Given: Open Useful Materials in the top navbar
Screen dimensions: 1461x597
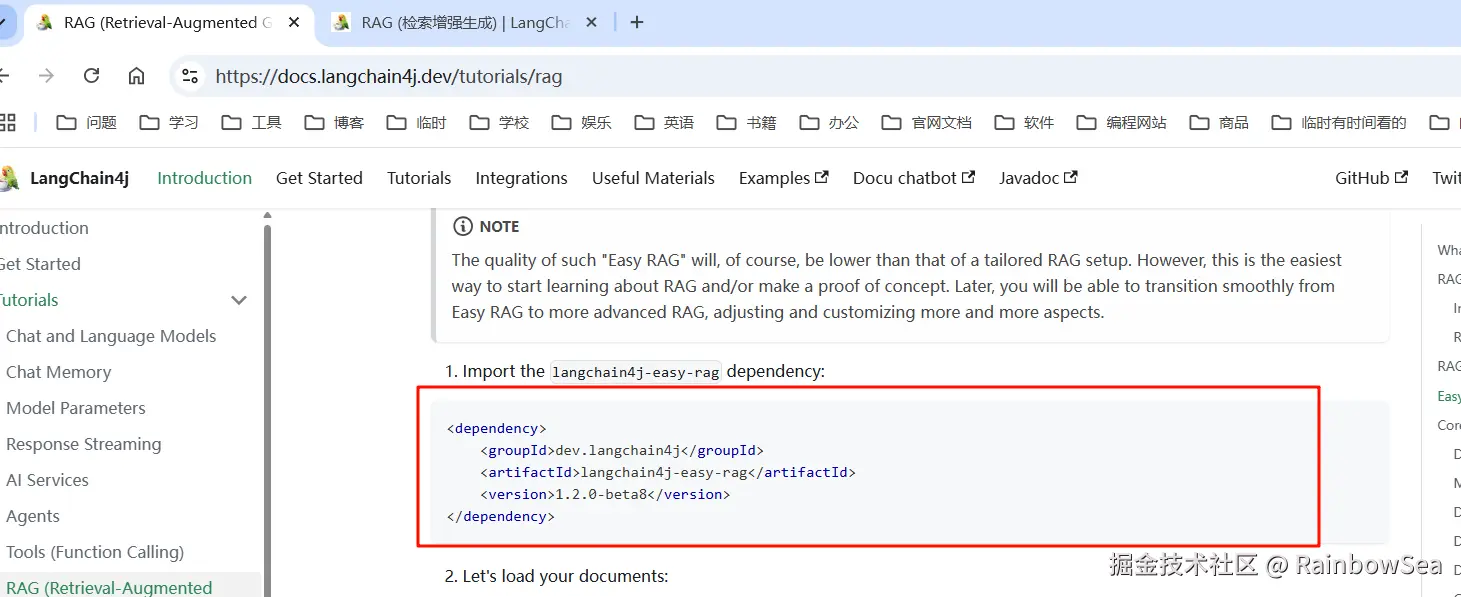Looking at the screenshot, I should tap(653, 178).
